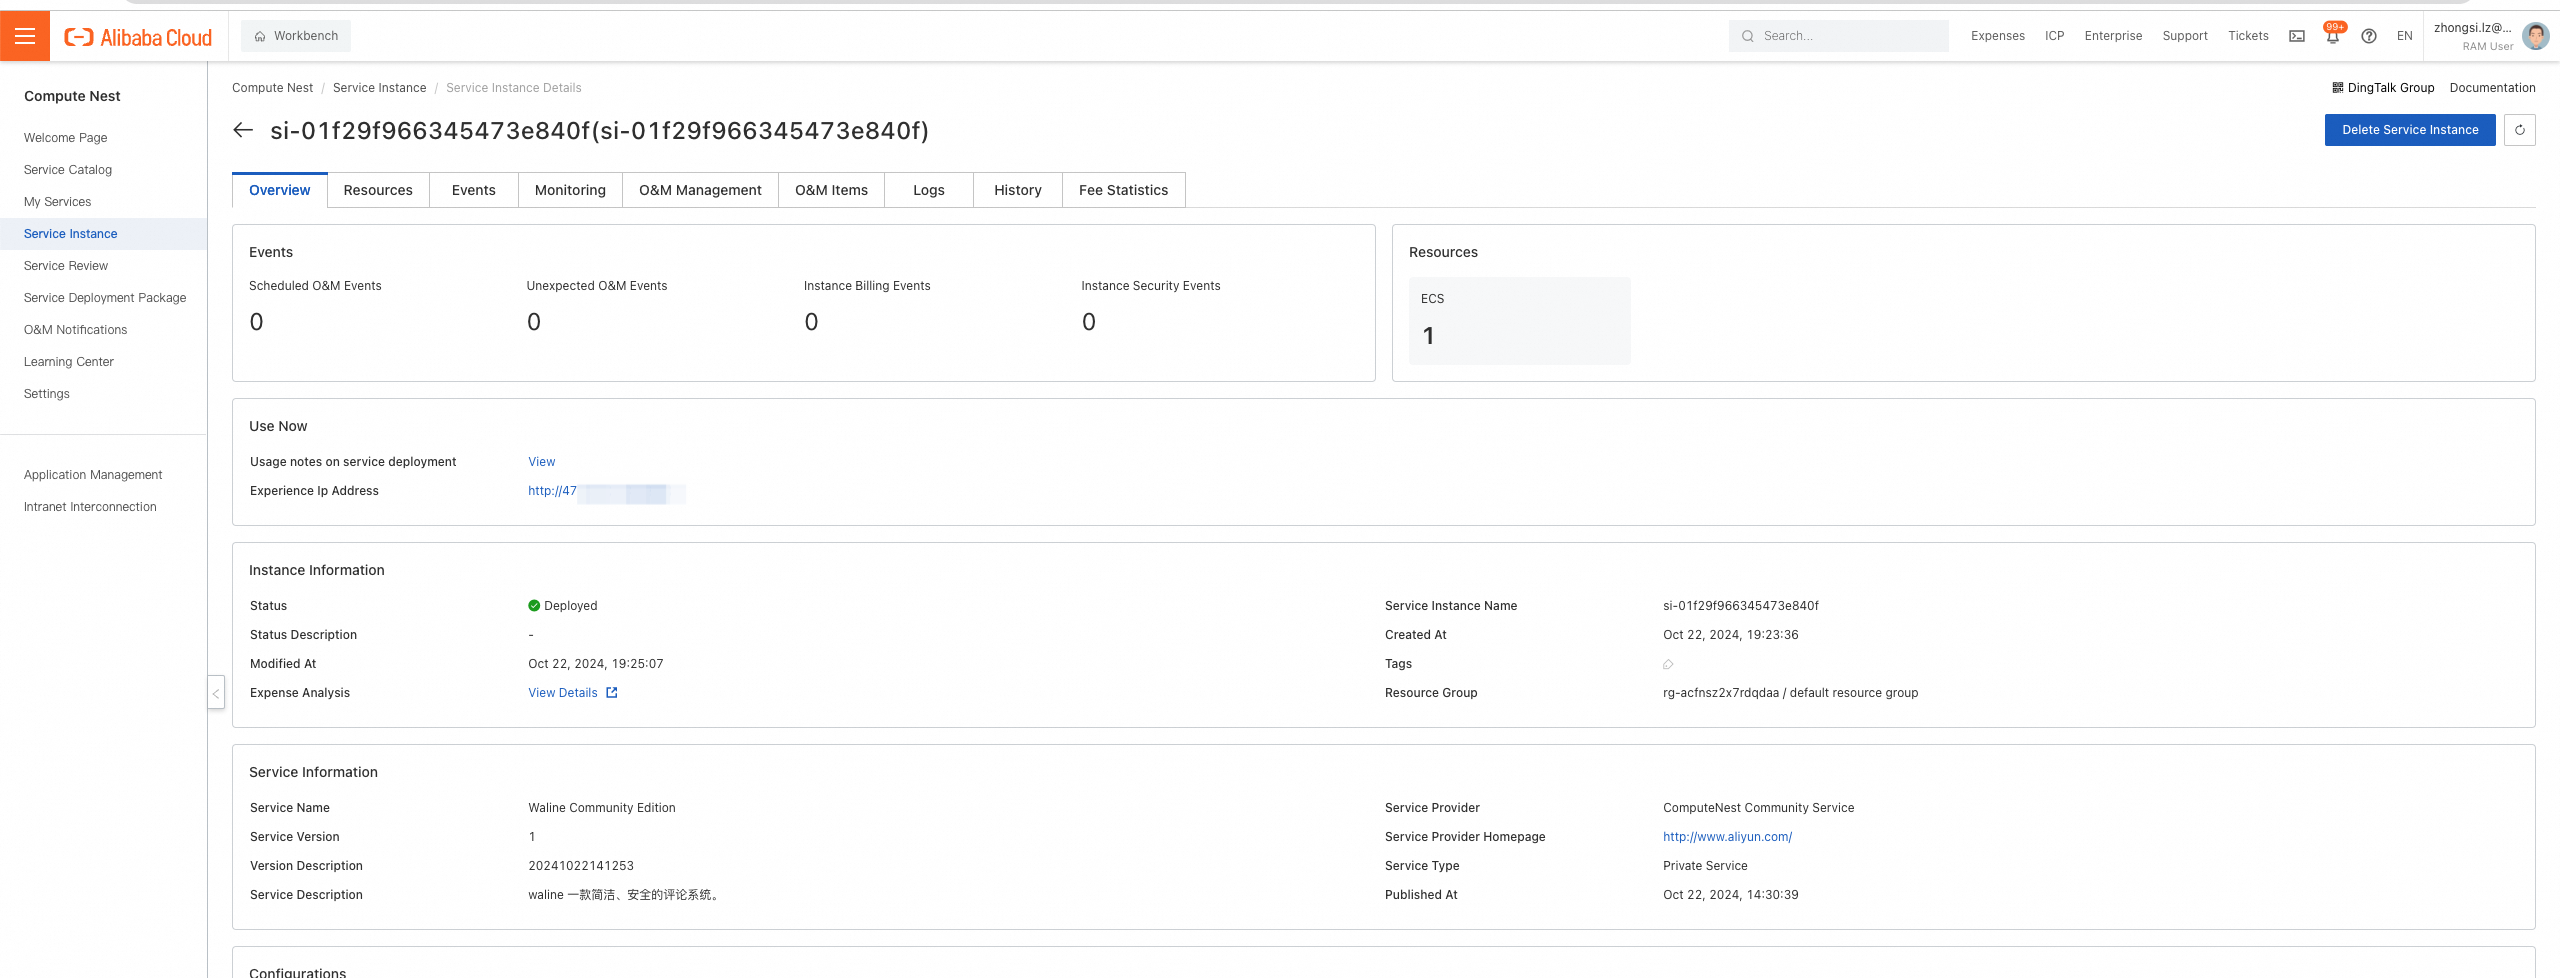
Task: Click the Alibaba Cloud logo
Action: pos(138,37)
